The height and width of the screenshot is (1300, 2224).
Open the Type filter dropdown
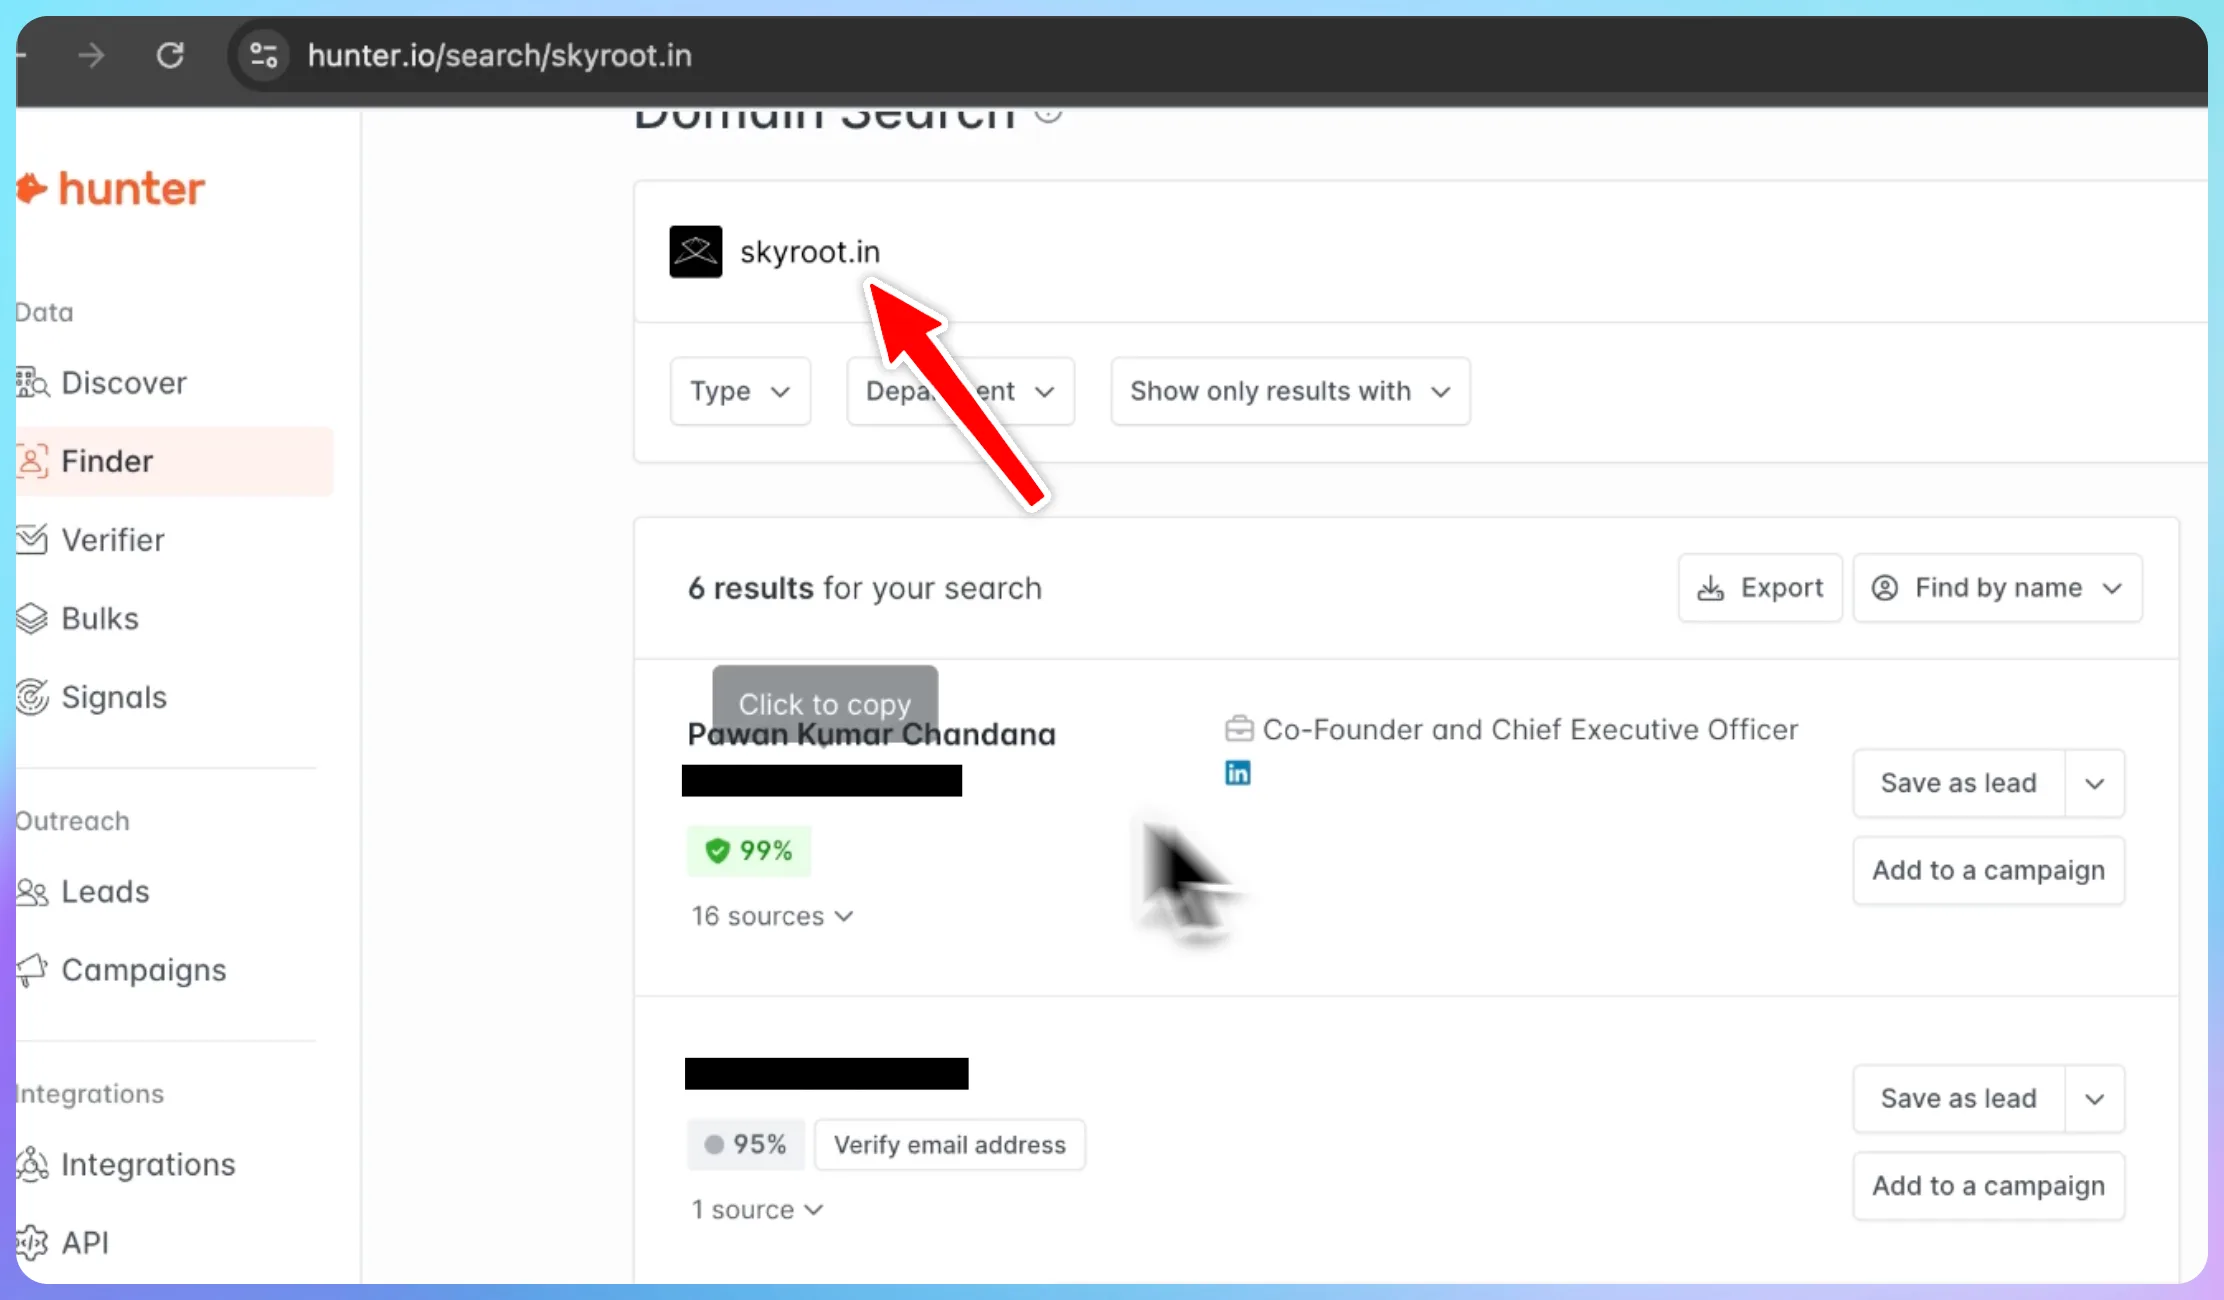coord(740,391)
